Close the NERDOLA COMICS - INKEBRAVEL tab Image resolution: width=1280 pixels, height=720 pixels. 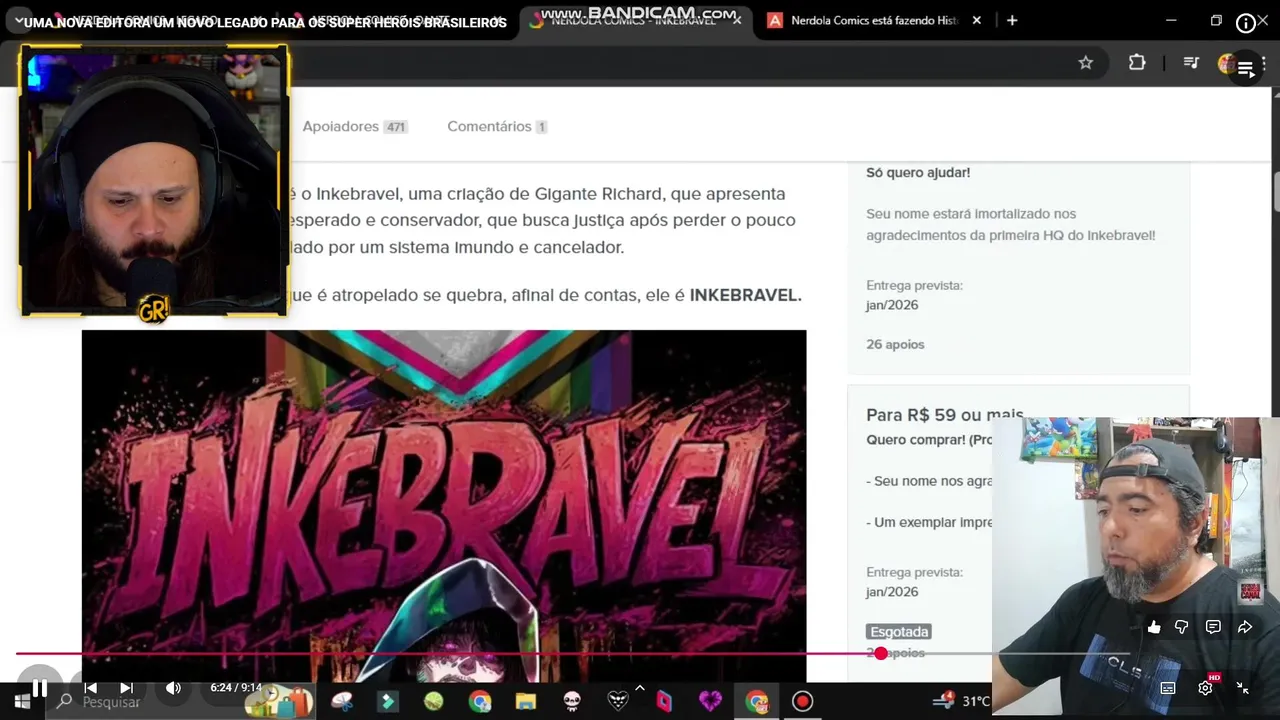(x=738, y=20)
